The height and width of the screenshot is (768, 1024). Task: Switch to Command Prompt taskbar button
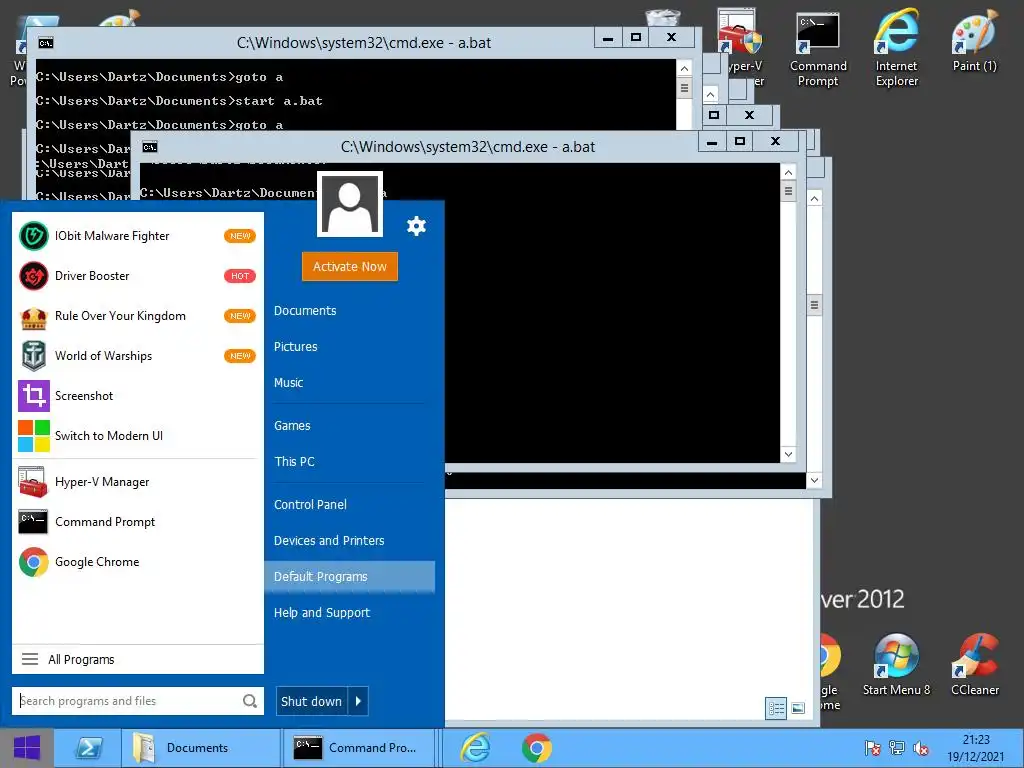[359, 748]
